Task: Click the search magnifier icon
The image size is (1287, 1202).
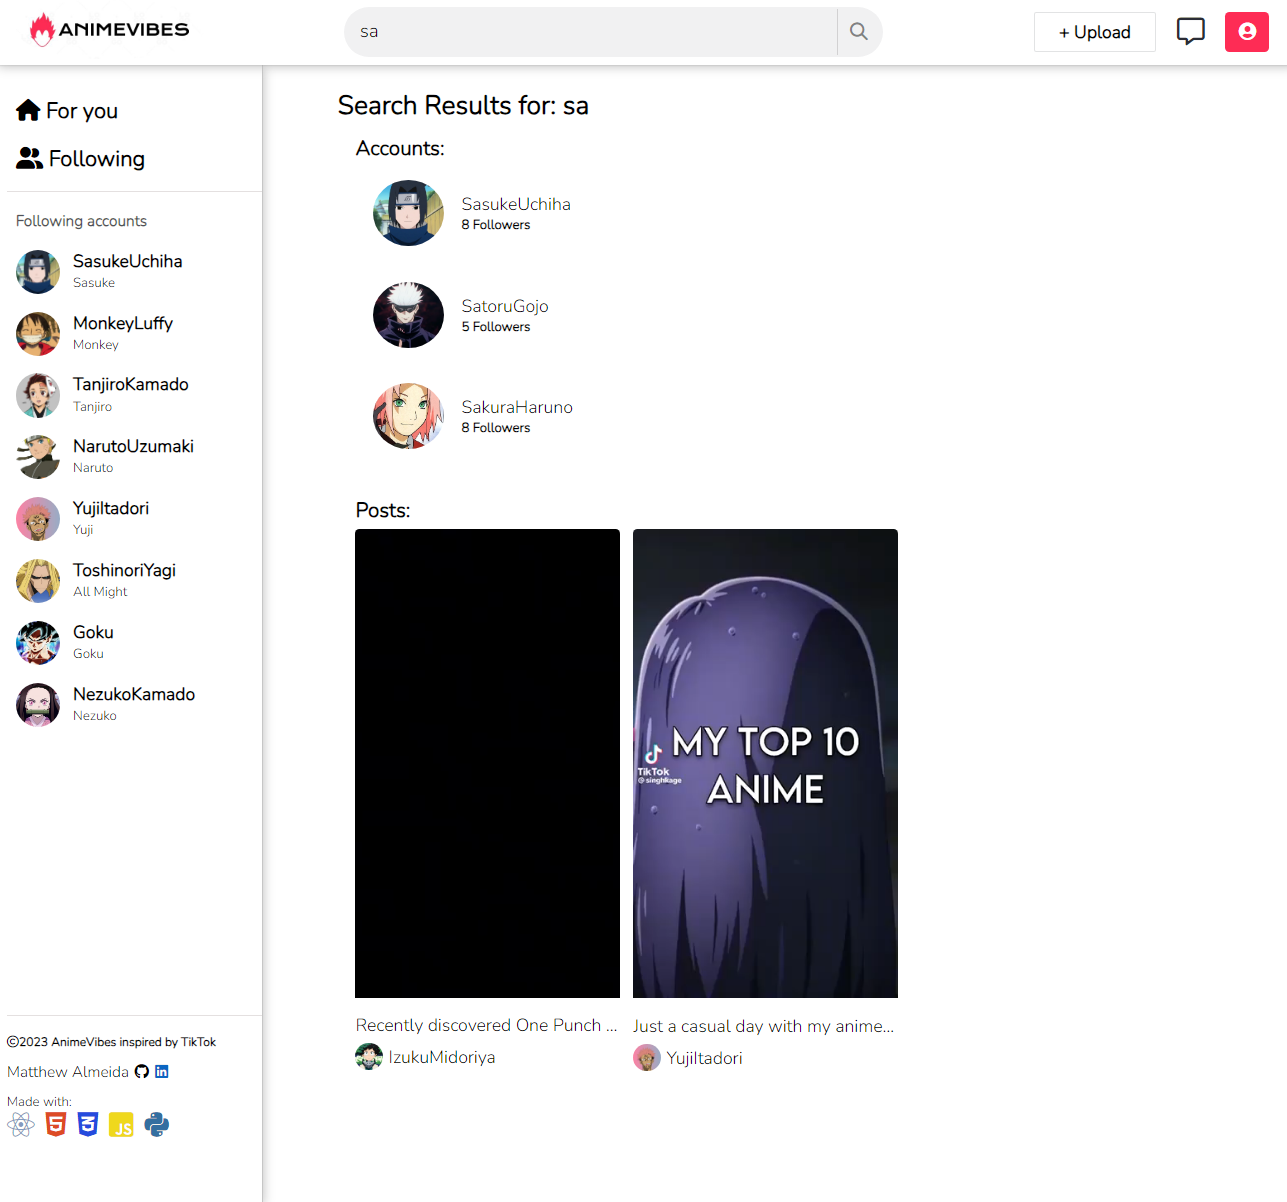Action: tap(859, 32)
